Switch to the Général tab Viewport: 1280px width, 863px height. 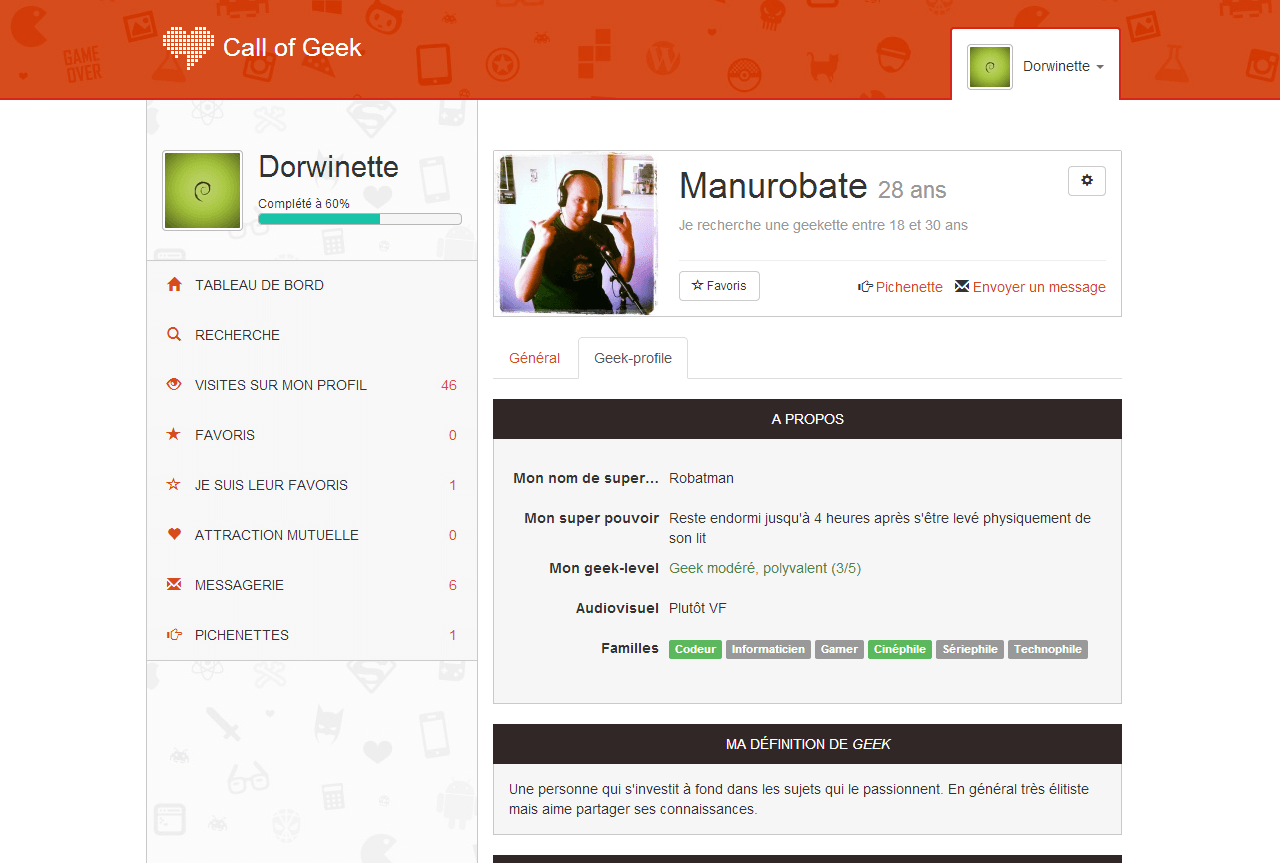[x=534, y=358]
